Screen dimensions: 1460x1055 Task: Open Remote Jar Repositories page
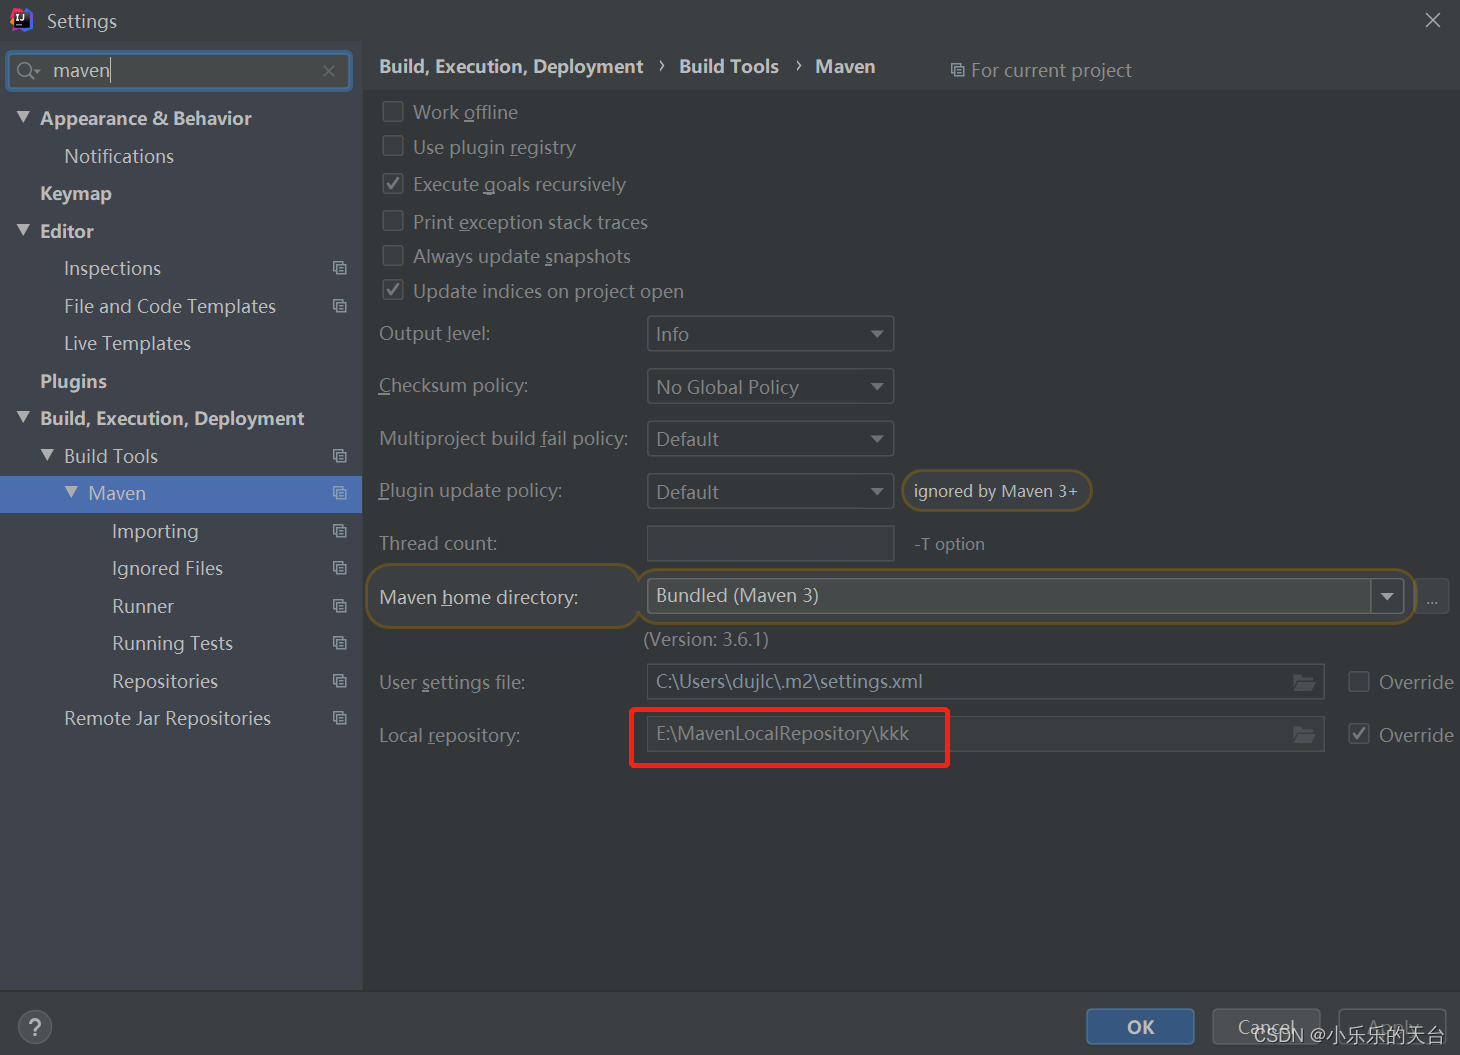167,719
